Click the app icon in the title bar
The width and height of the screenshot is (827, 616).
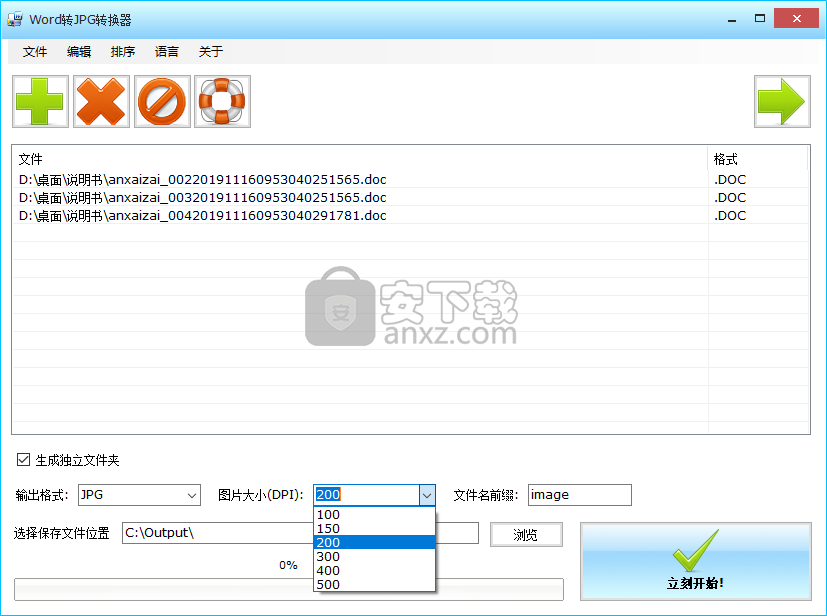[15, 19]
